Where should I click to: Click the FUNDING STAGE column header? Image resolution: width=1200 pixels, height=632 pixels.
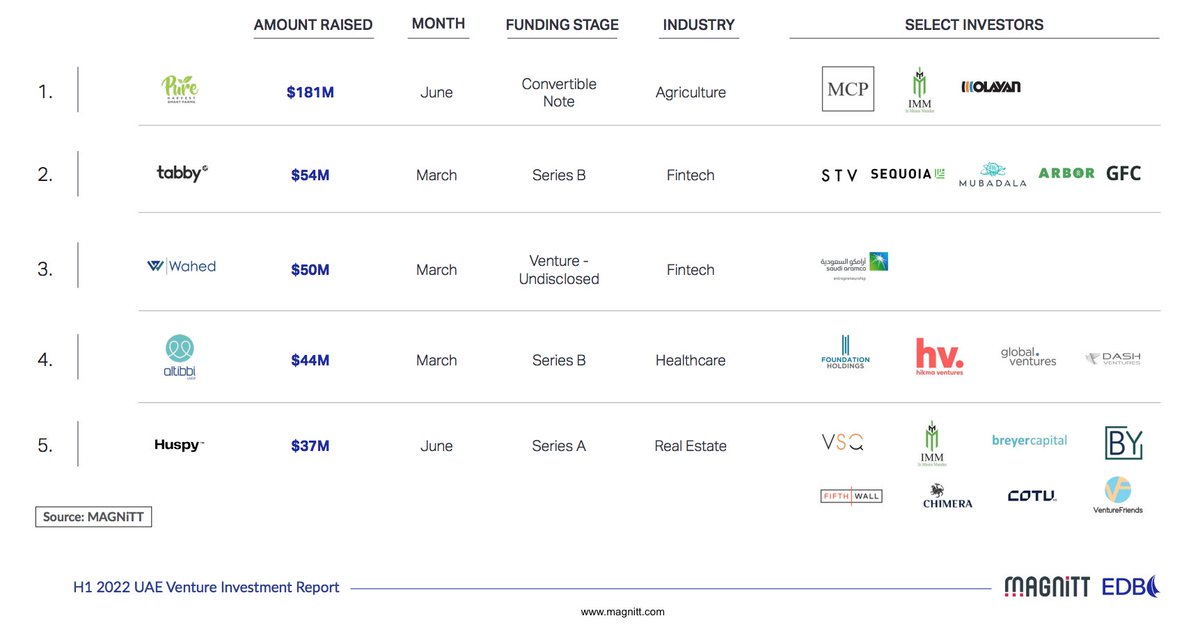[x=562, y=25]
